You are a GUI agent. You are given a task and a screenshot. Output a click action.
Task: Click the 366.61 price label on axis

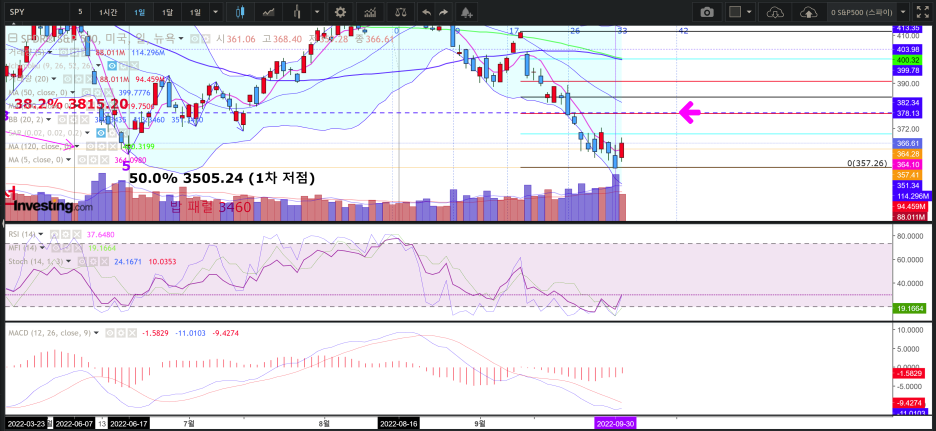tap(908, 143)
